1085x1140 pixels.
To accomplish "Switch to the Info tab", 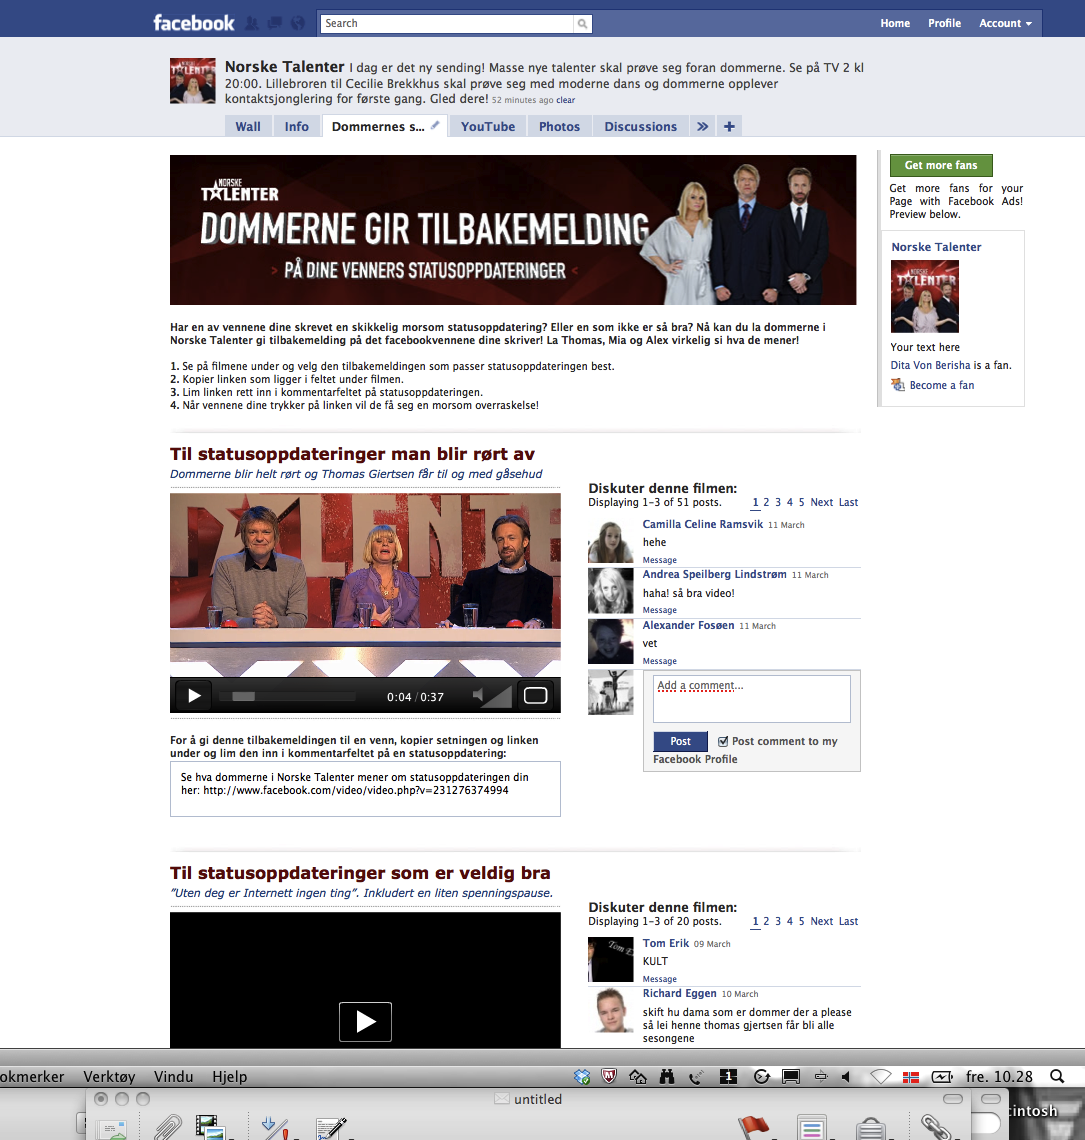I will [x=297, y=127].
